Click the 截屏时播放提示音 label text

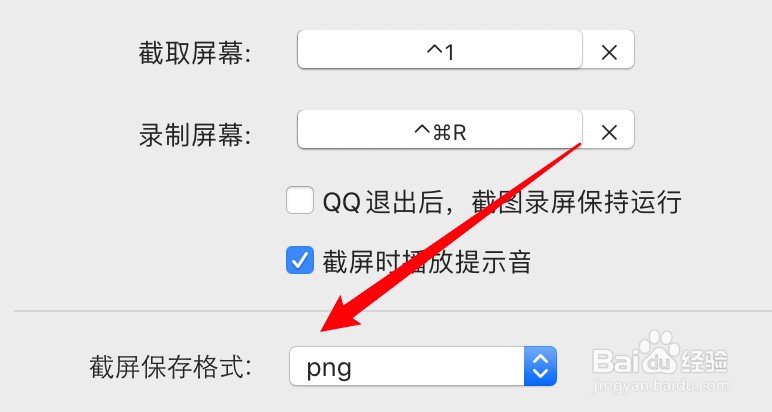[x=427, y=261]
